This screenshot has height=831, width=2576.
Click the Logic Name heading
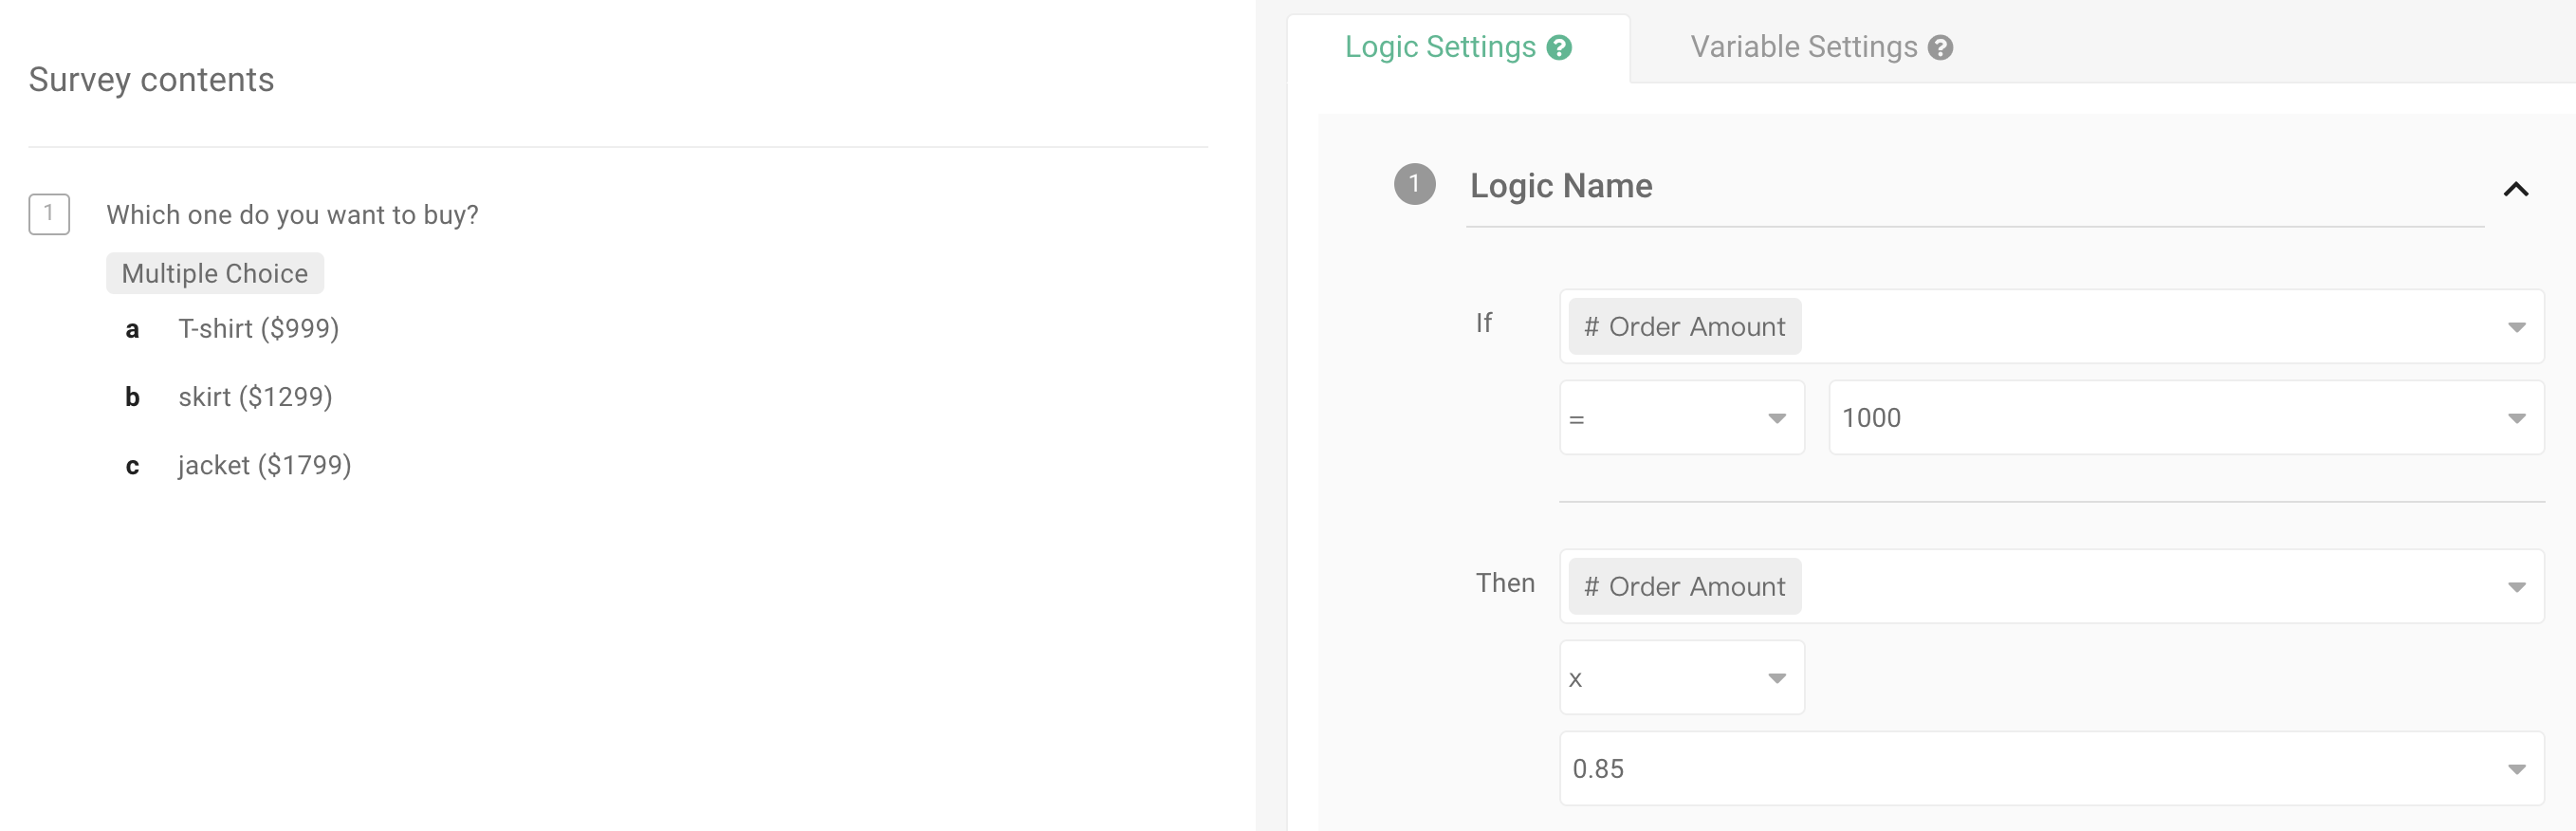[x=1561, y=185]
